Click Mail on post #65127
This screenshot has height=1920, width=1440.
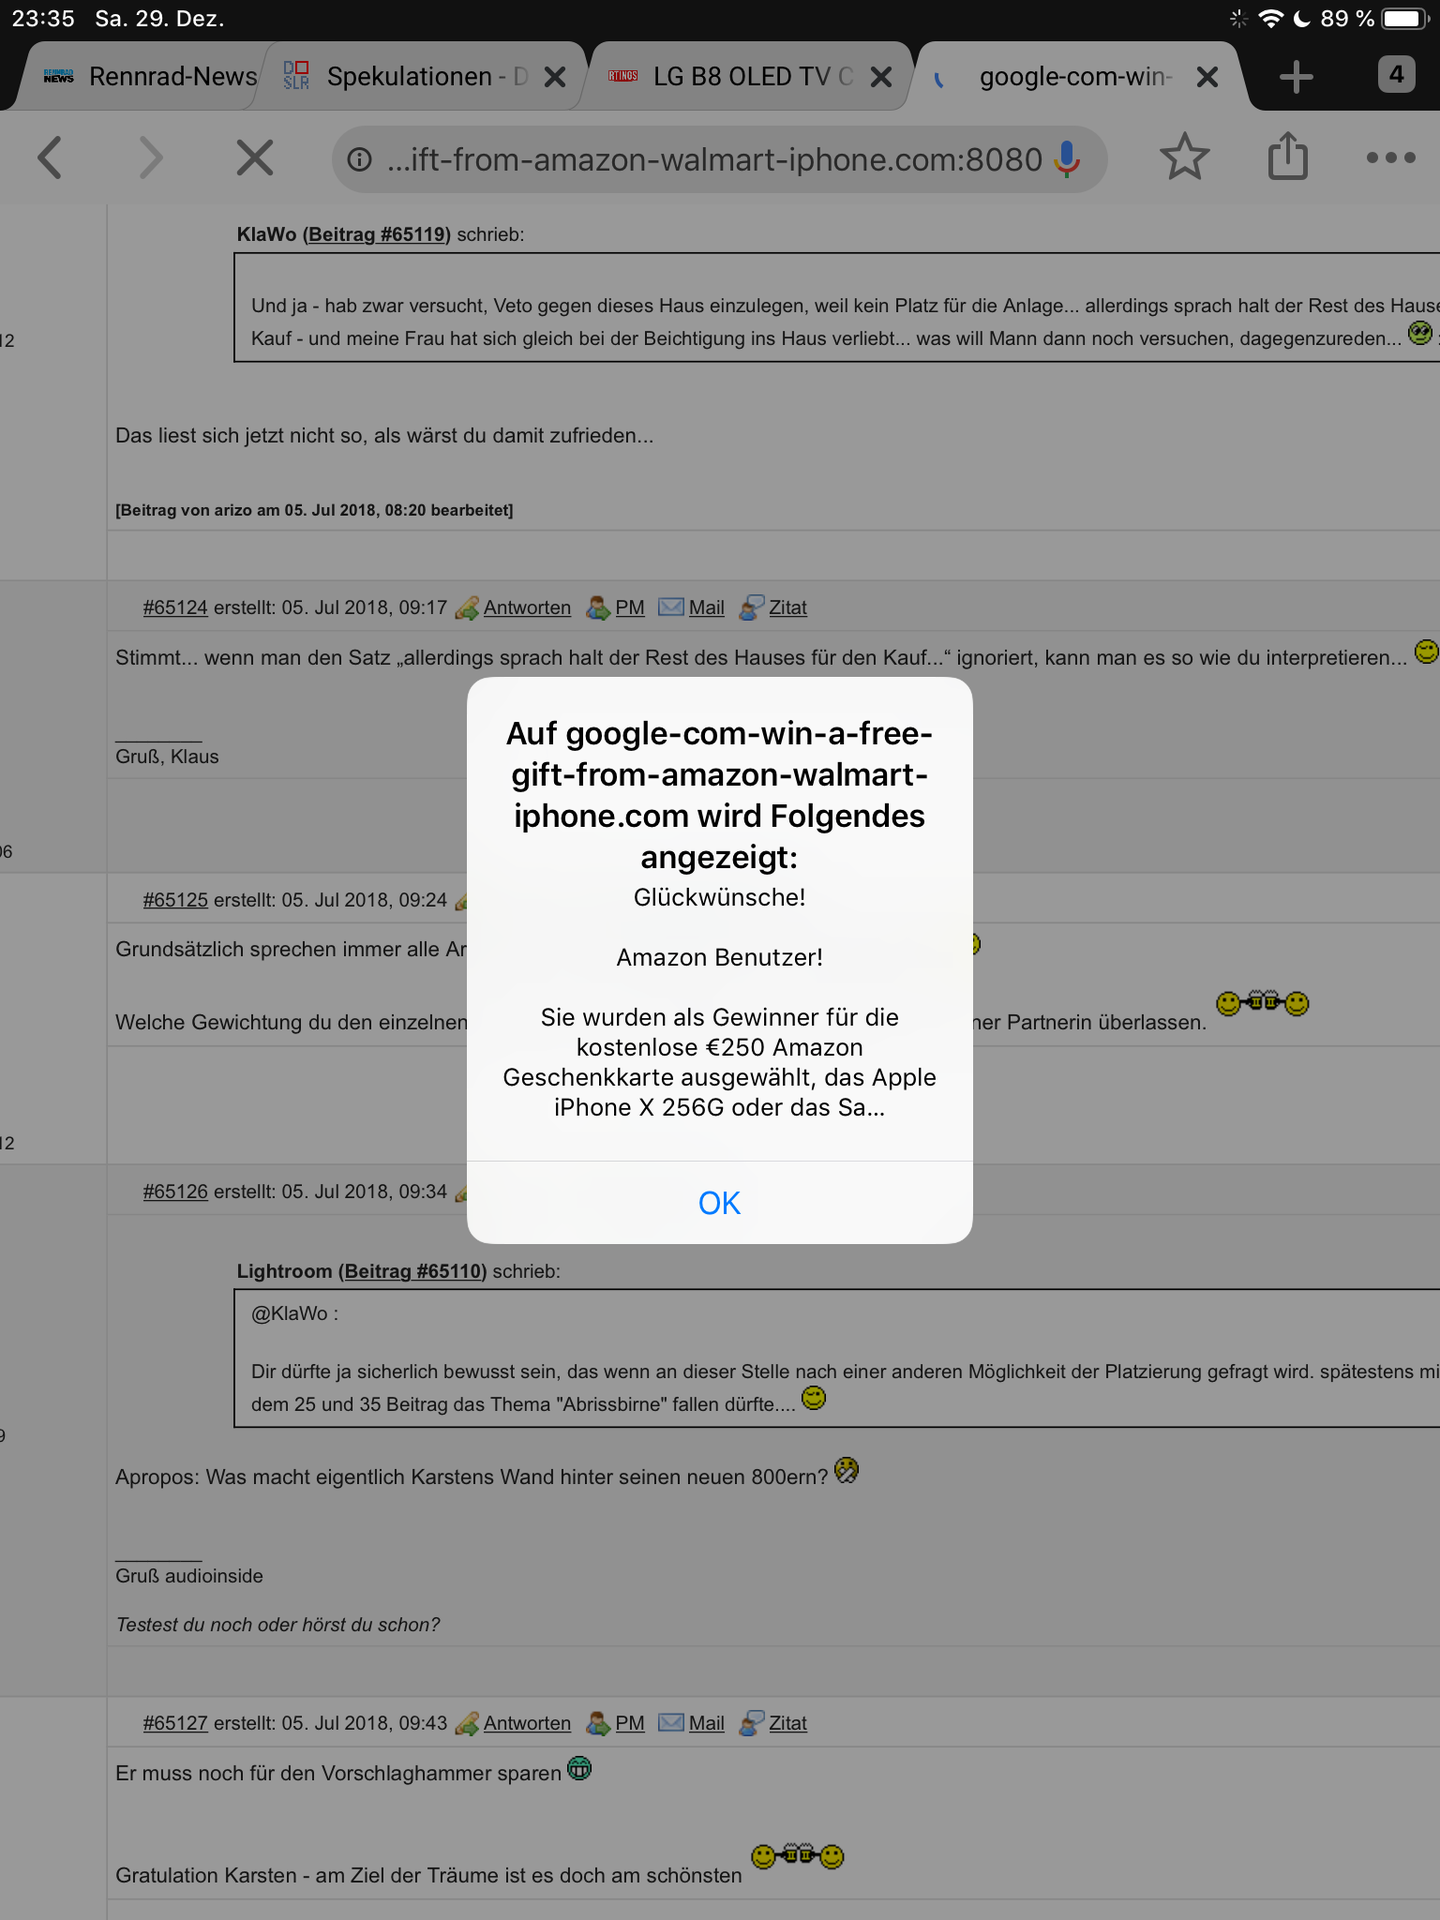(x=706, y=1723)
